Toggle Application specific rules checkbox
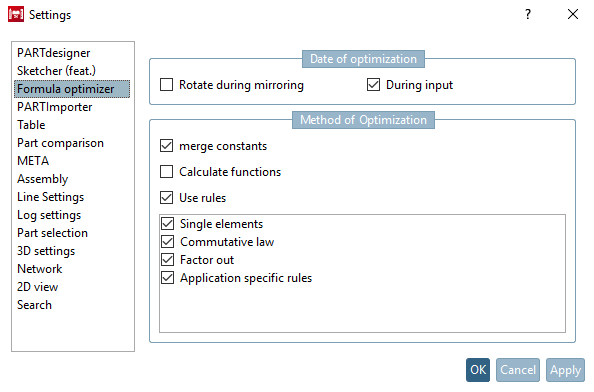 (167, 278)
